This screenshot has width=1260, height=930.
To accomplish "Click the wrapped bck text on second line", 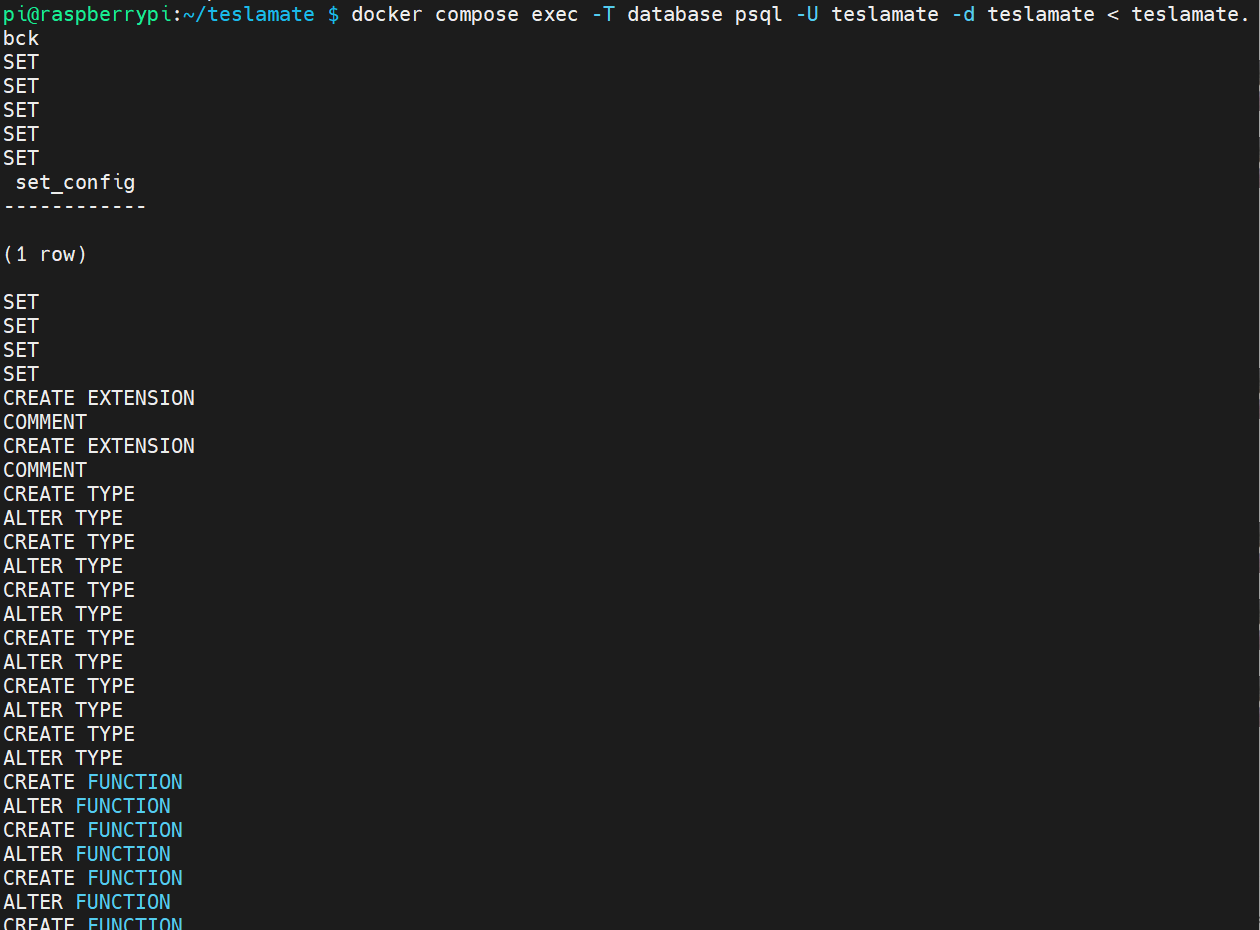I will (21, 38).
